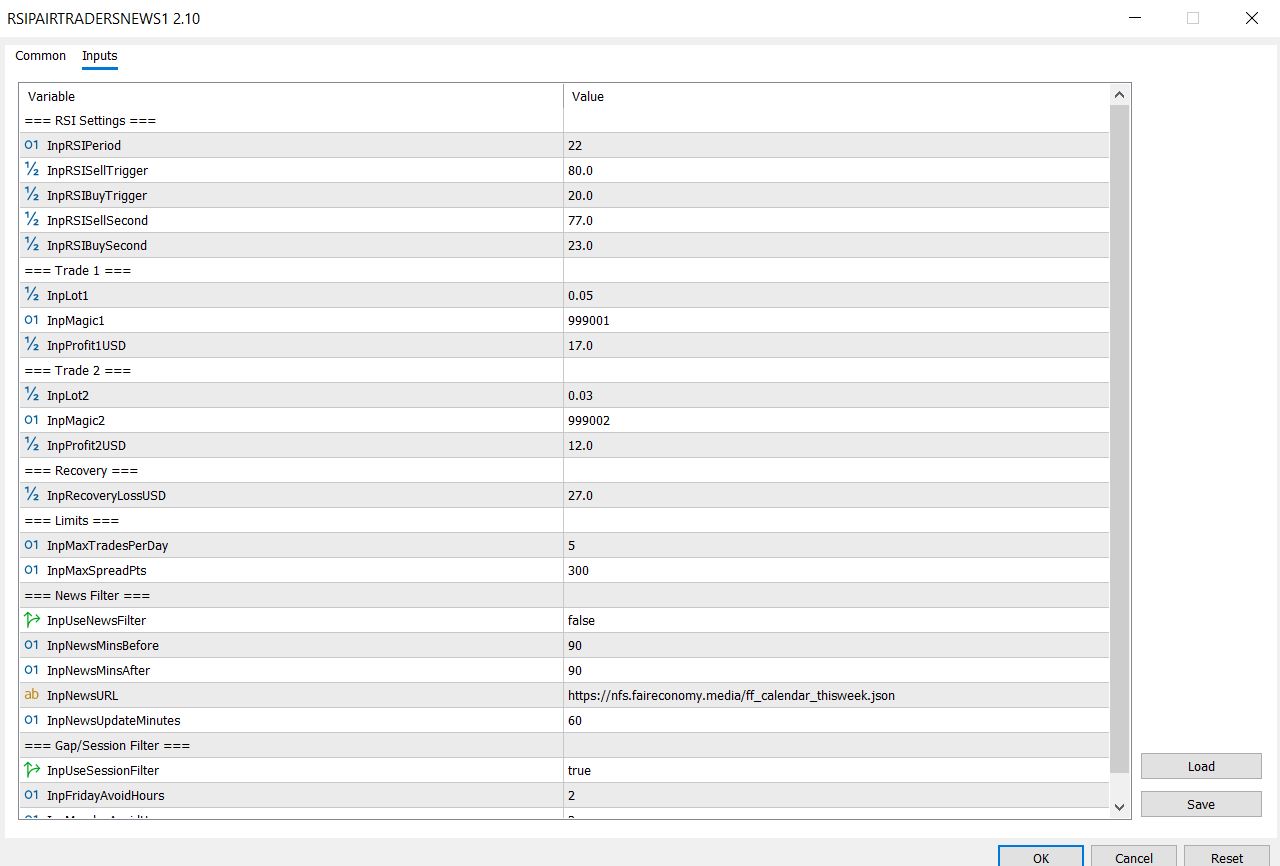Click the Load button
This screenshot has width=1280, height=866.
(1201, 766)
